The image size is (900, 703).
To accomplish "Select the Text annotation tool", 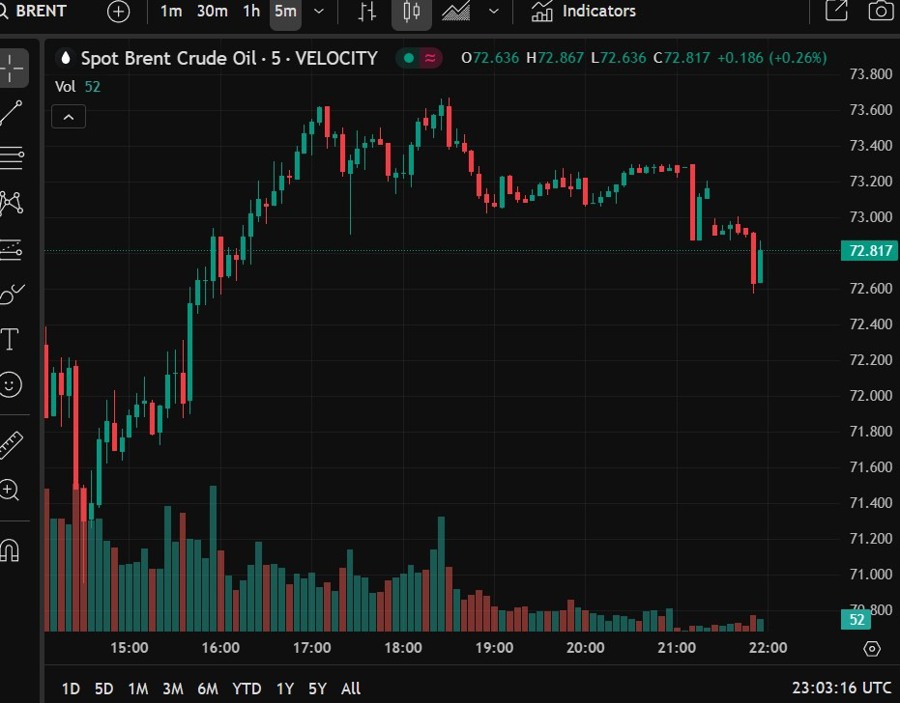I will coord(10,339).
